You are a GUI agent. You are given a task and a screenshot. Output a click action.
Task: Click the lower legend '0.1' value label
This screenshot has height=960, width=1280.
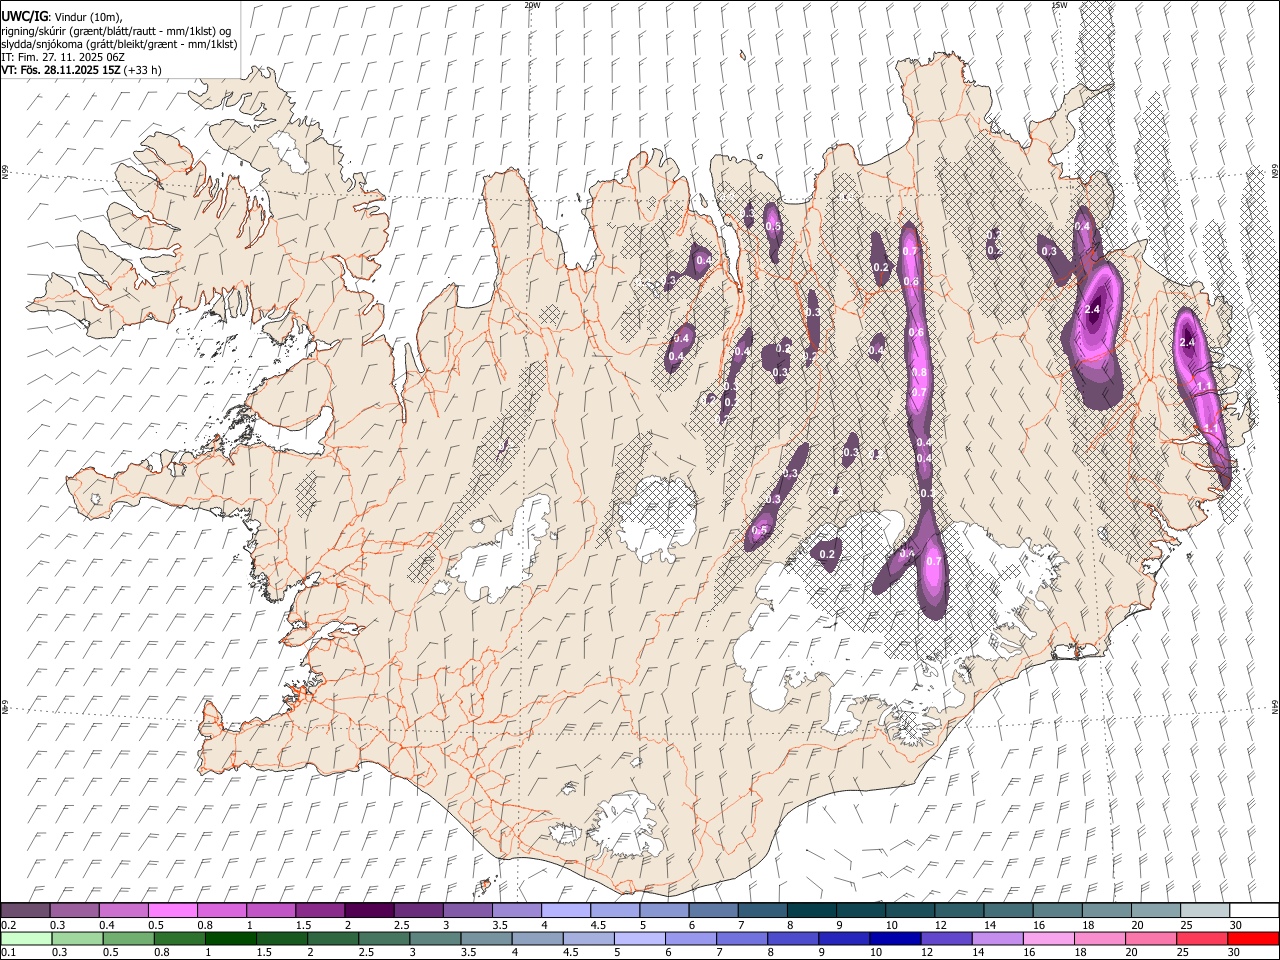[8, 953]
